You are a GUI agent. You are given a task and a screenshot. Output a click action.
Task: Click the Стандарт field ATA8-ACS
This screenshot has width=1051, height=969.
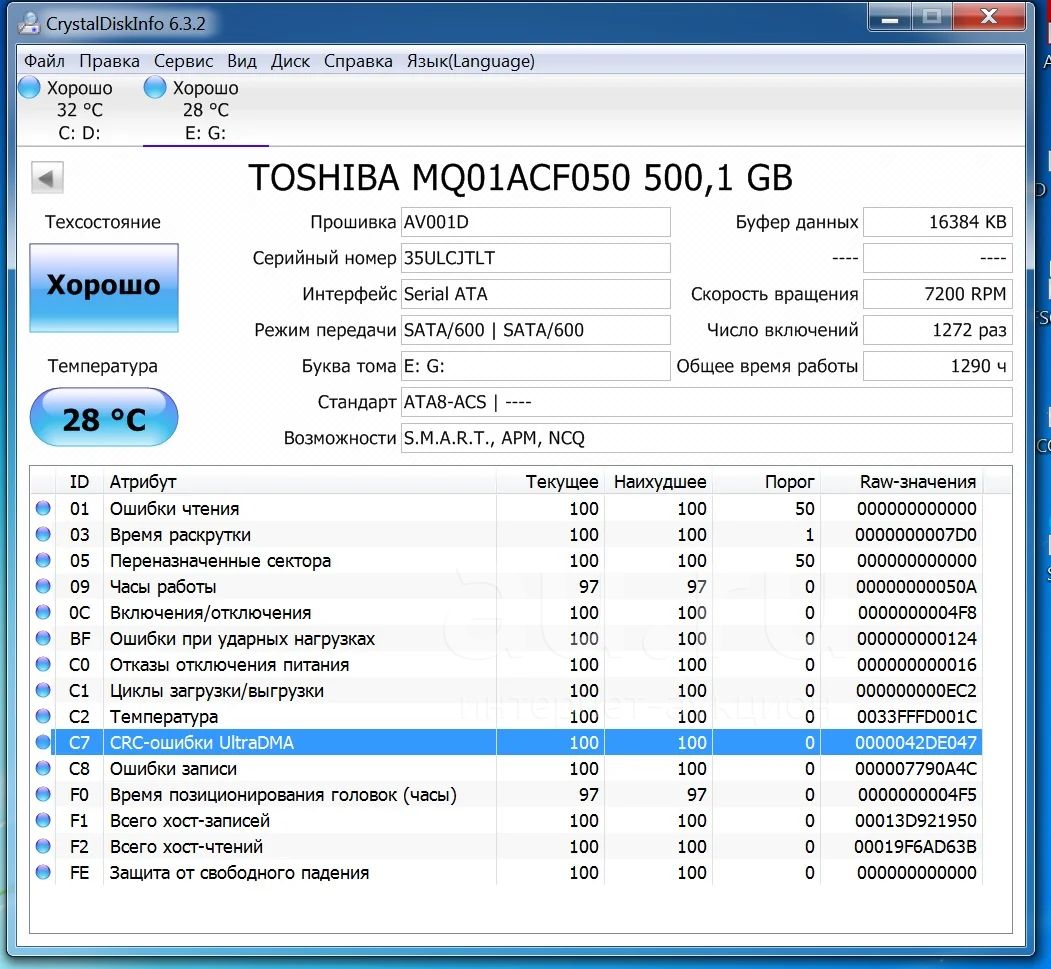(706, 402)
